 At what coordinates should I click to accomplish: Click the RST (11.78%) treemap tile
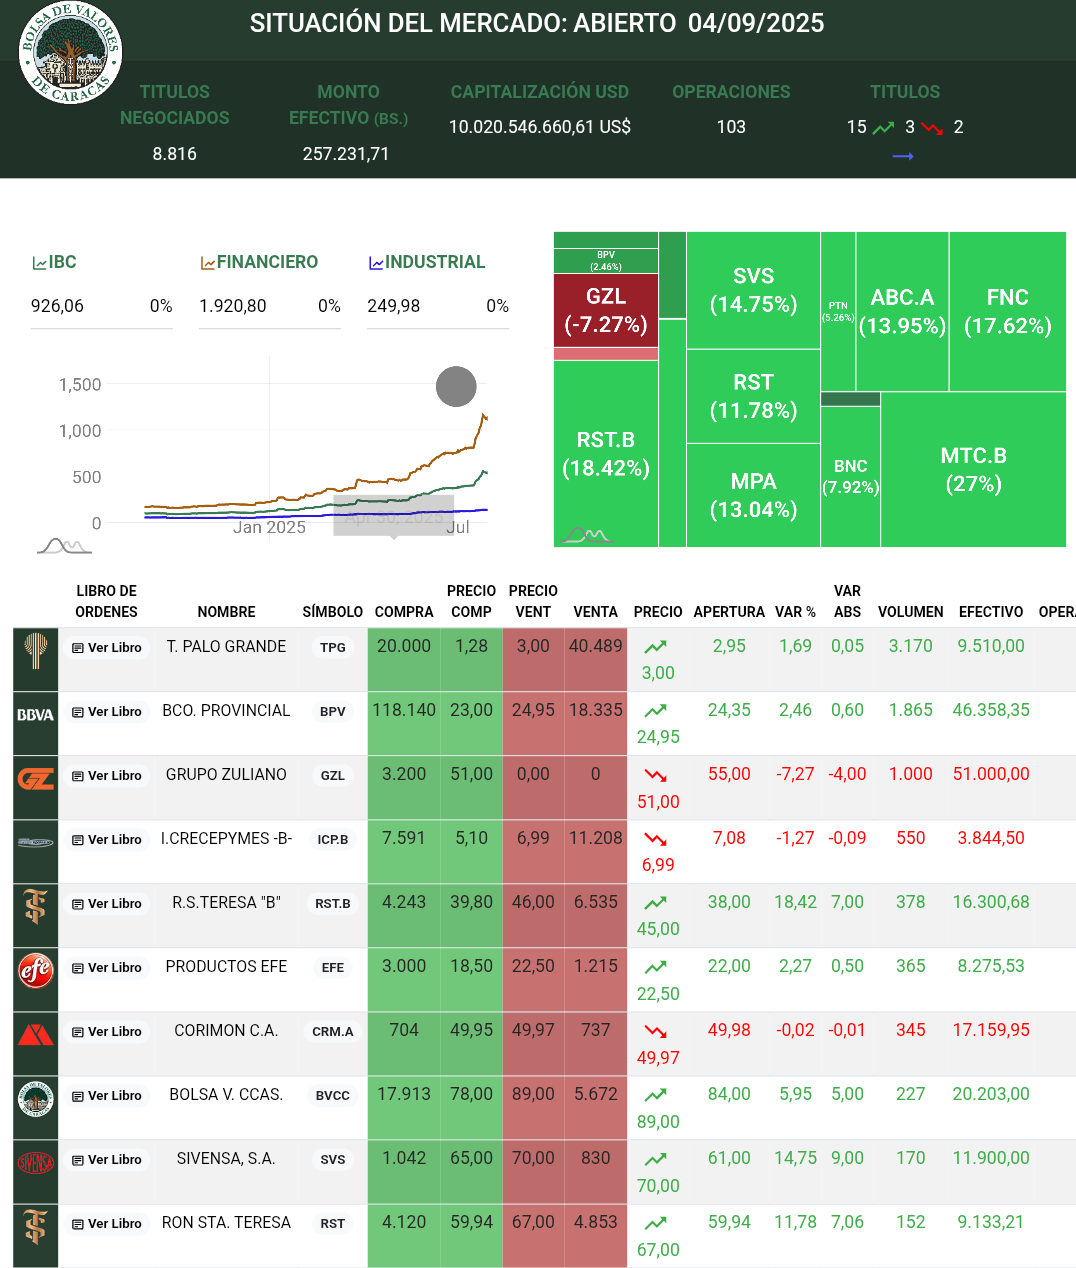coord(753,396)
